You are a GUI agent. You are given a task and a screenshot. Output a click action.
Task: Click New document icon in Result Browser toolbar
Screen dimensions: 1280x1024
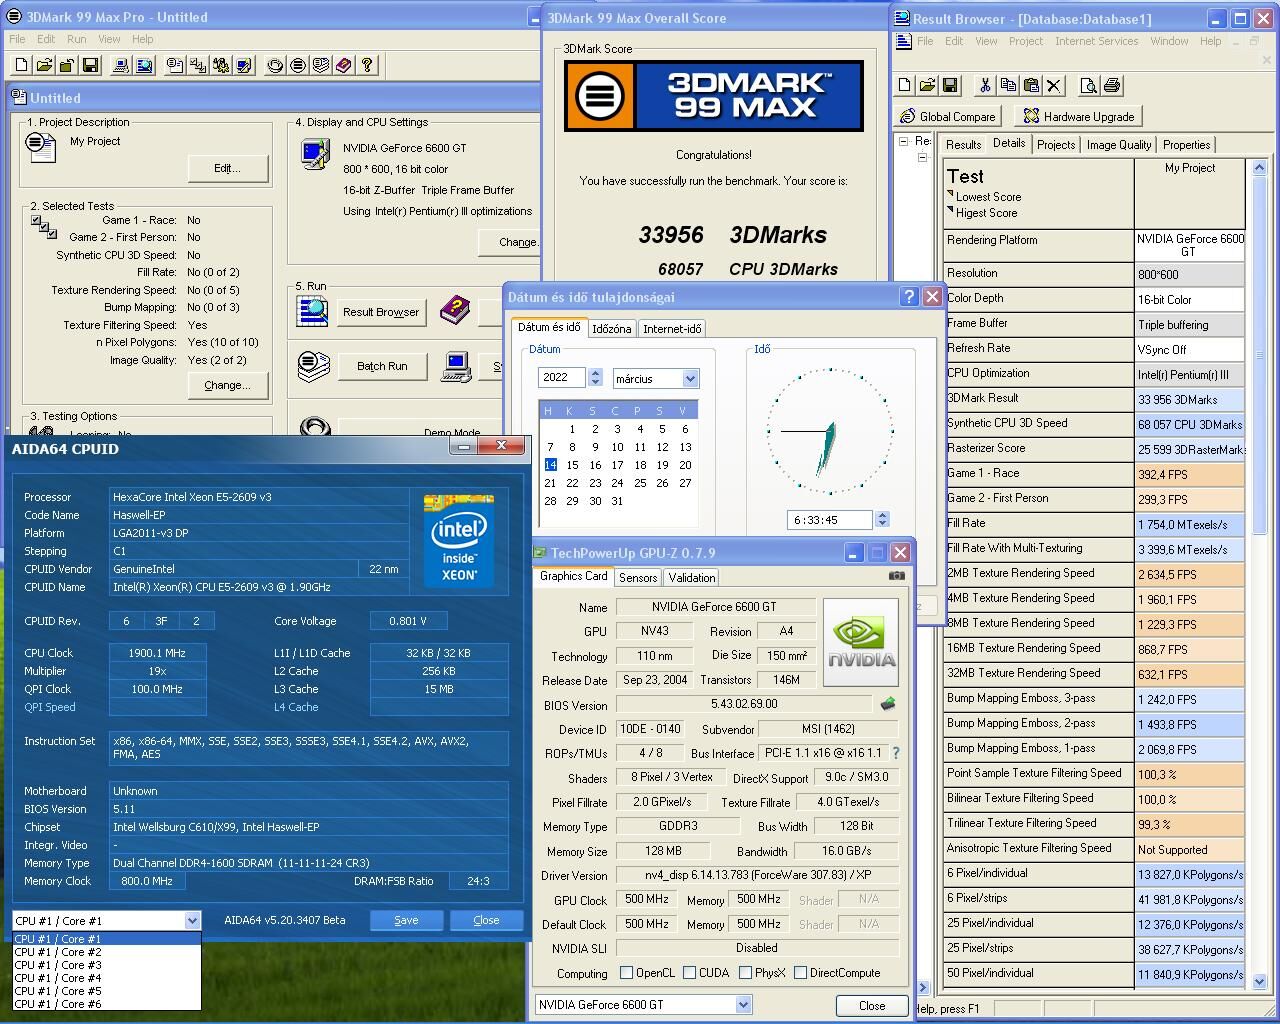click(x=905, y=86)
